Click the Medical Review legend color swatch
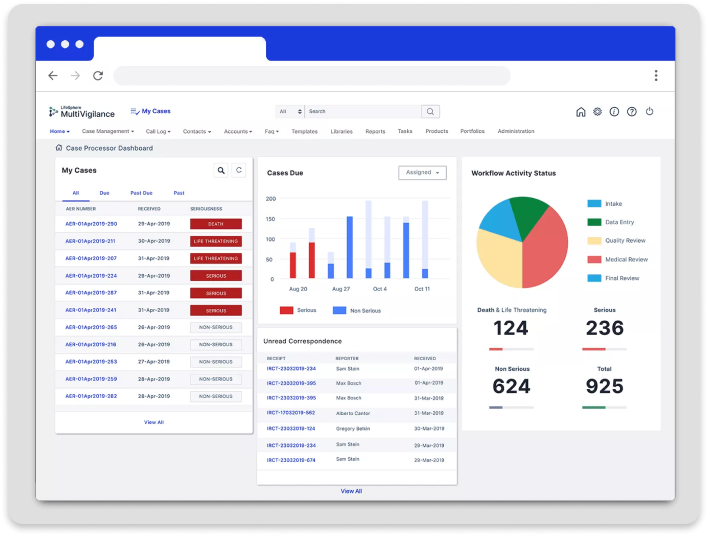The width and height of the screenshot is (708, 536). click(594, 260)
